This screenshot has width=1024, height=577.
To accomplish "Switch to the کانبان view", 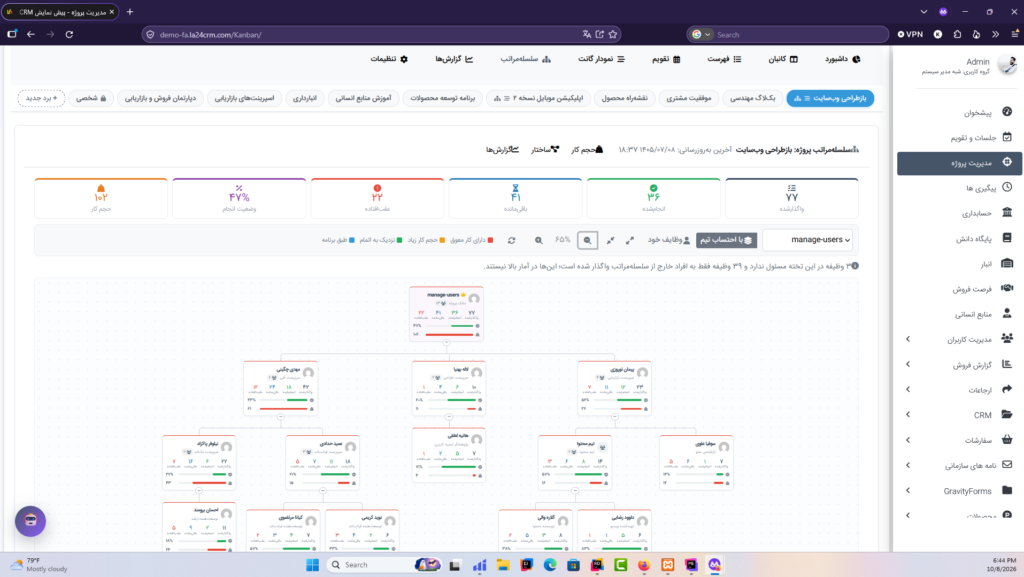I will 783,59.
